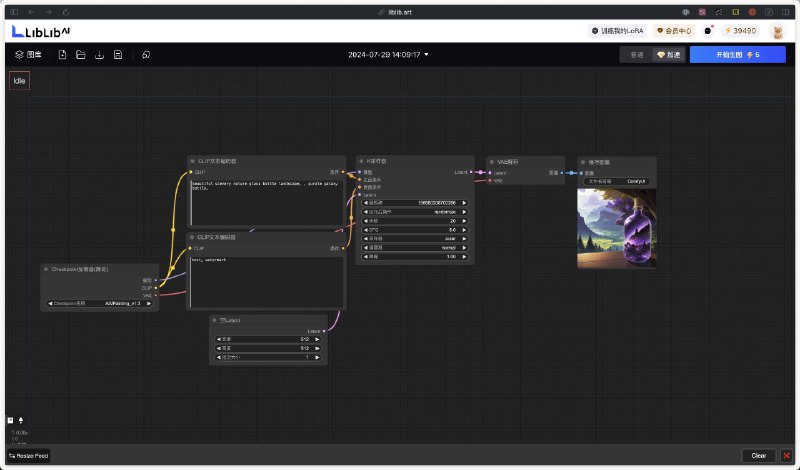
Task: Click the pin icon at bottom-left canvas
Action: tap(21, 420)
